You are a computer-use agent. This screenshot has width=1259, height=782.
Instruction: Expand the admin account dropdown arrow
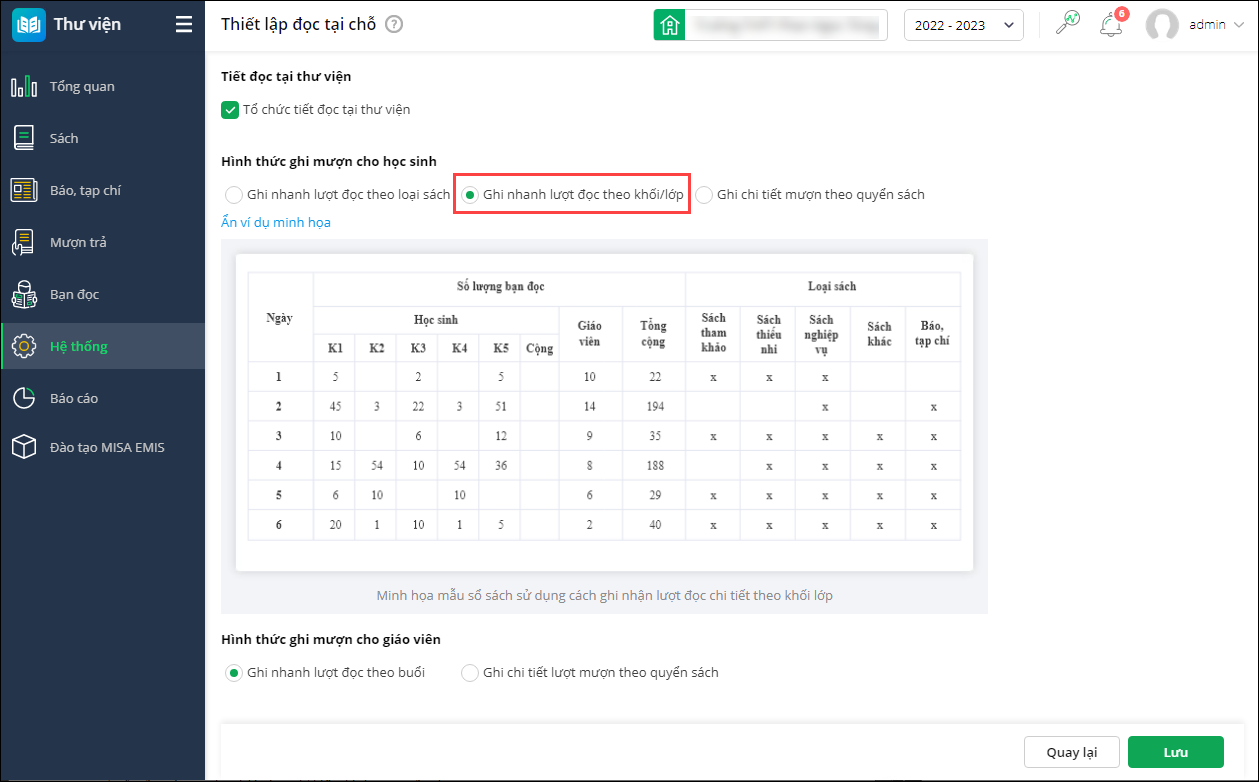coord(1239,25)
